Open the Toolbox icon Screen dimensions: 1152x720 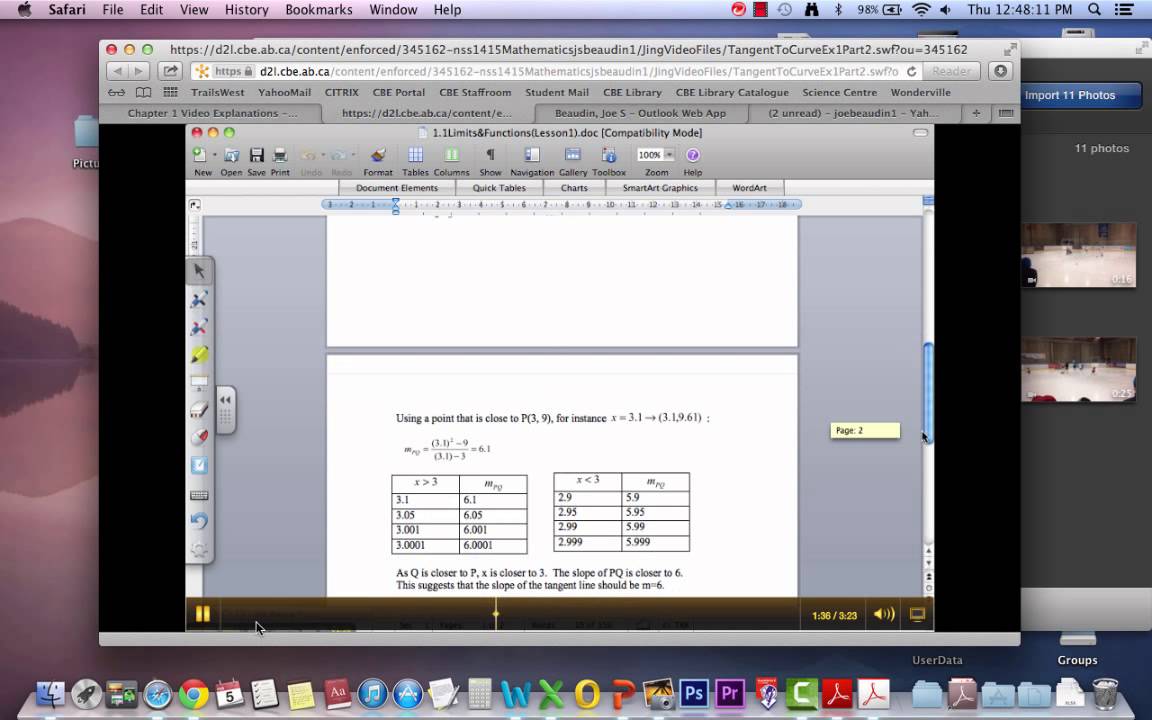(x=608, y=155)
